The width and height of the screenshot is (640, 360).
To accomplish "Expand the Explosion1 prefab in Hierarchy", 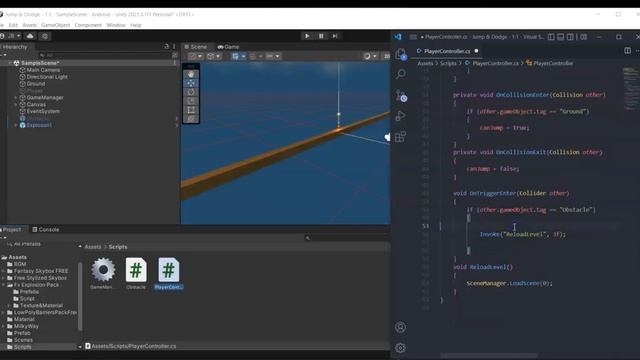I will (x=16, y=125).
